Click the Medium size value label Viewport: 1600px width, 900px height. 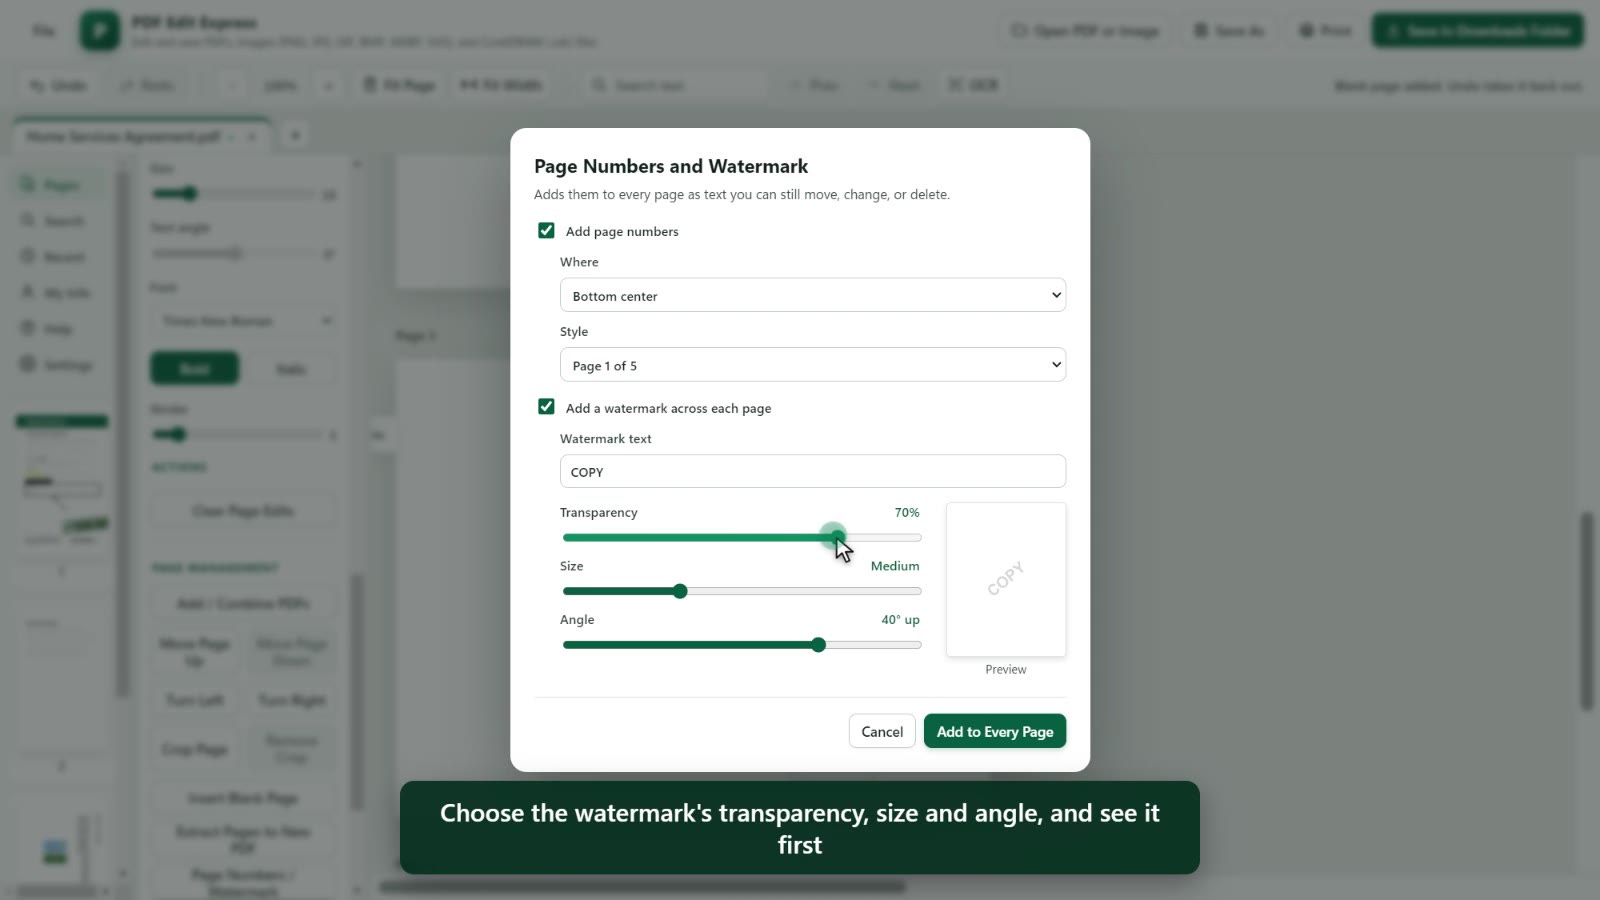point(895,566)
